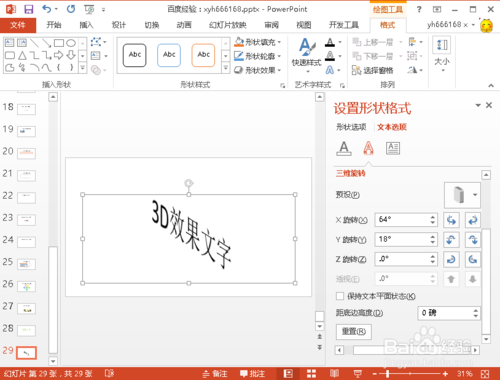Switch to the Animations ribbon tab
This screenshot has height=380, width=500.
184,25
